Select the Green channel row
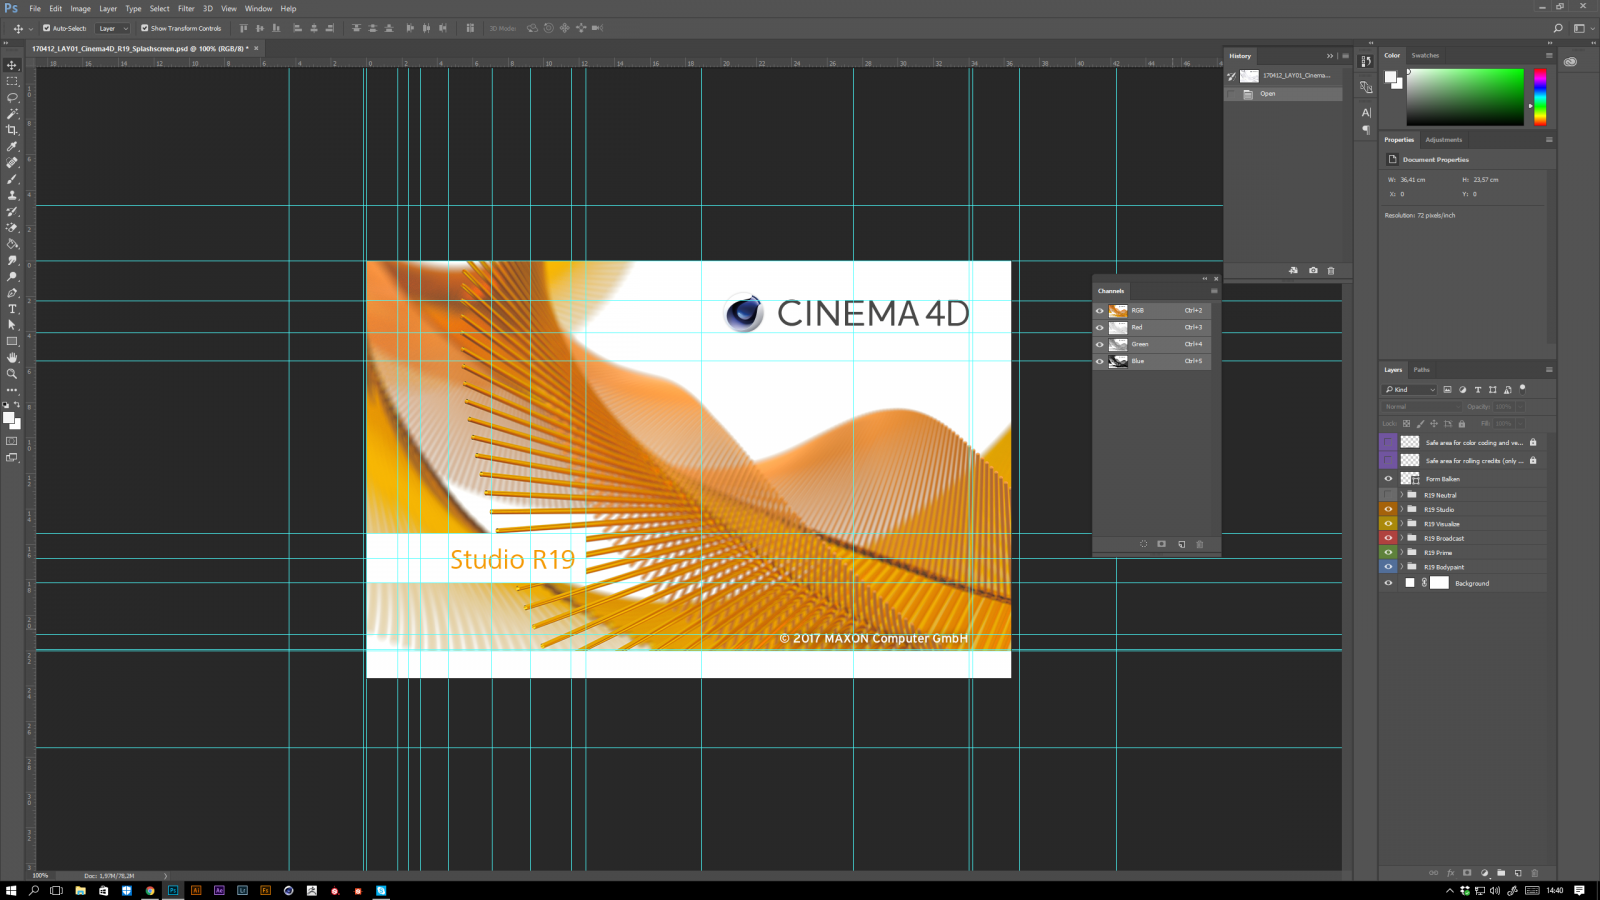 (1152, 344)
